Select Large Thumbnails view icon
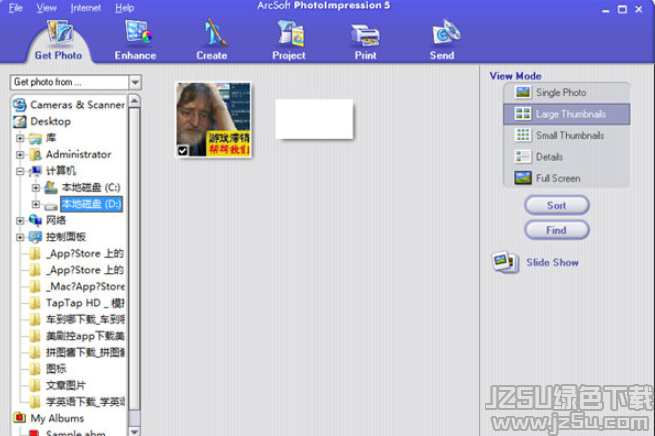 (x=523, y=114)
